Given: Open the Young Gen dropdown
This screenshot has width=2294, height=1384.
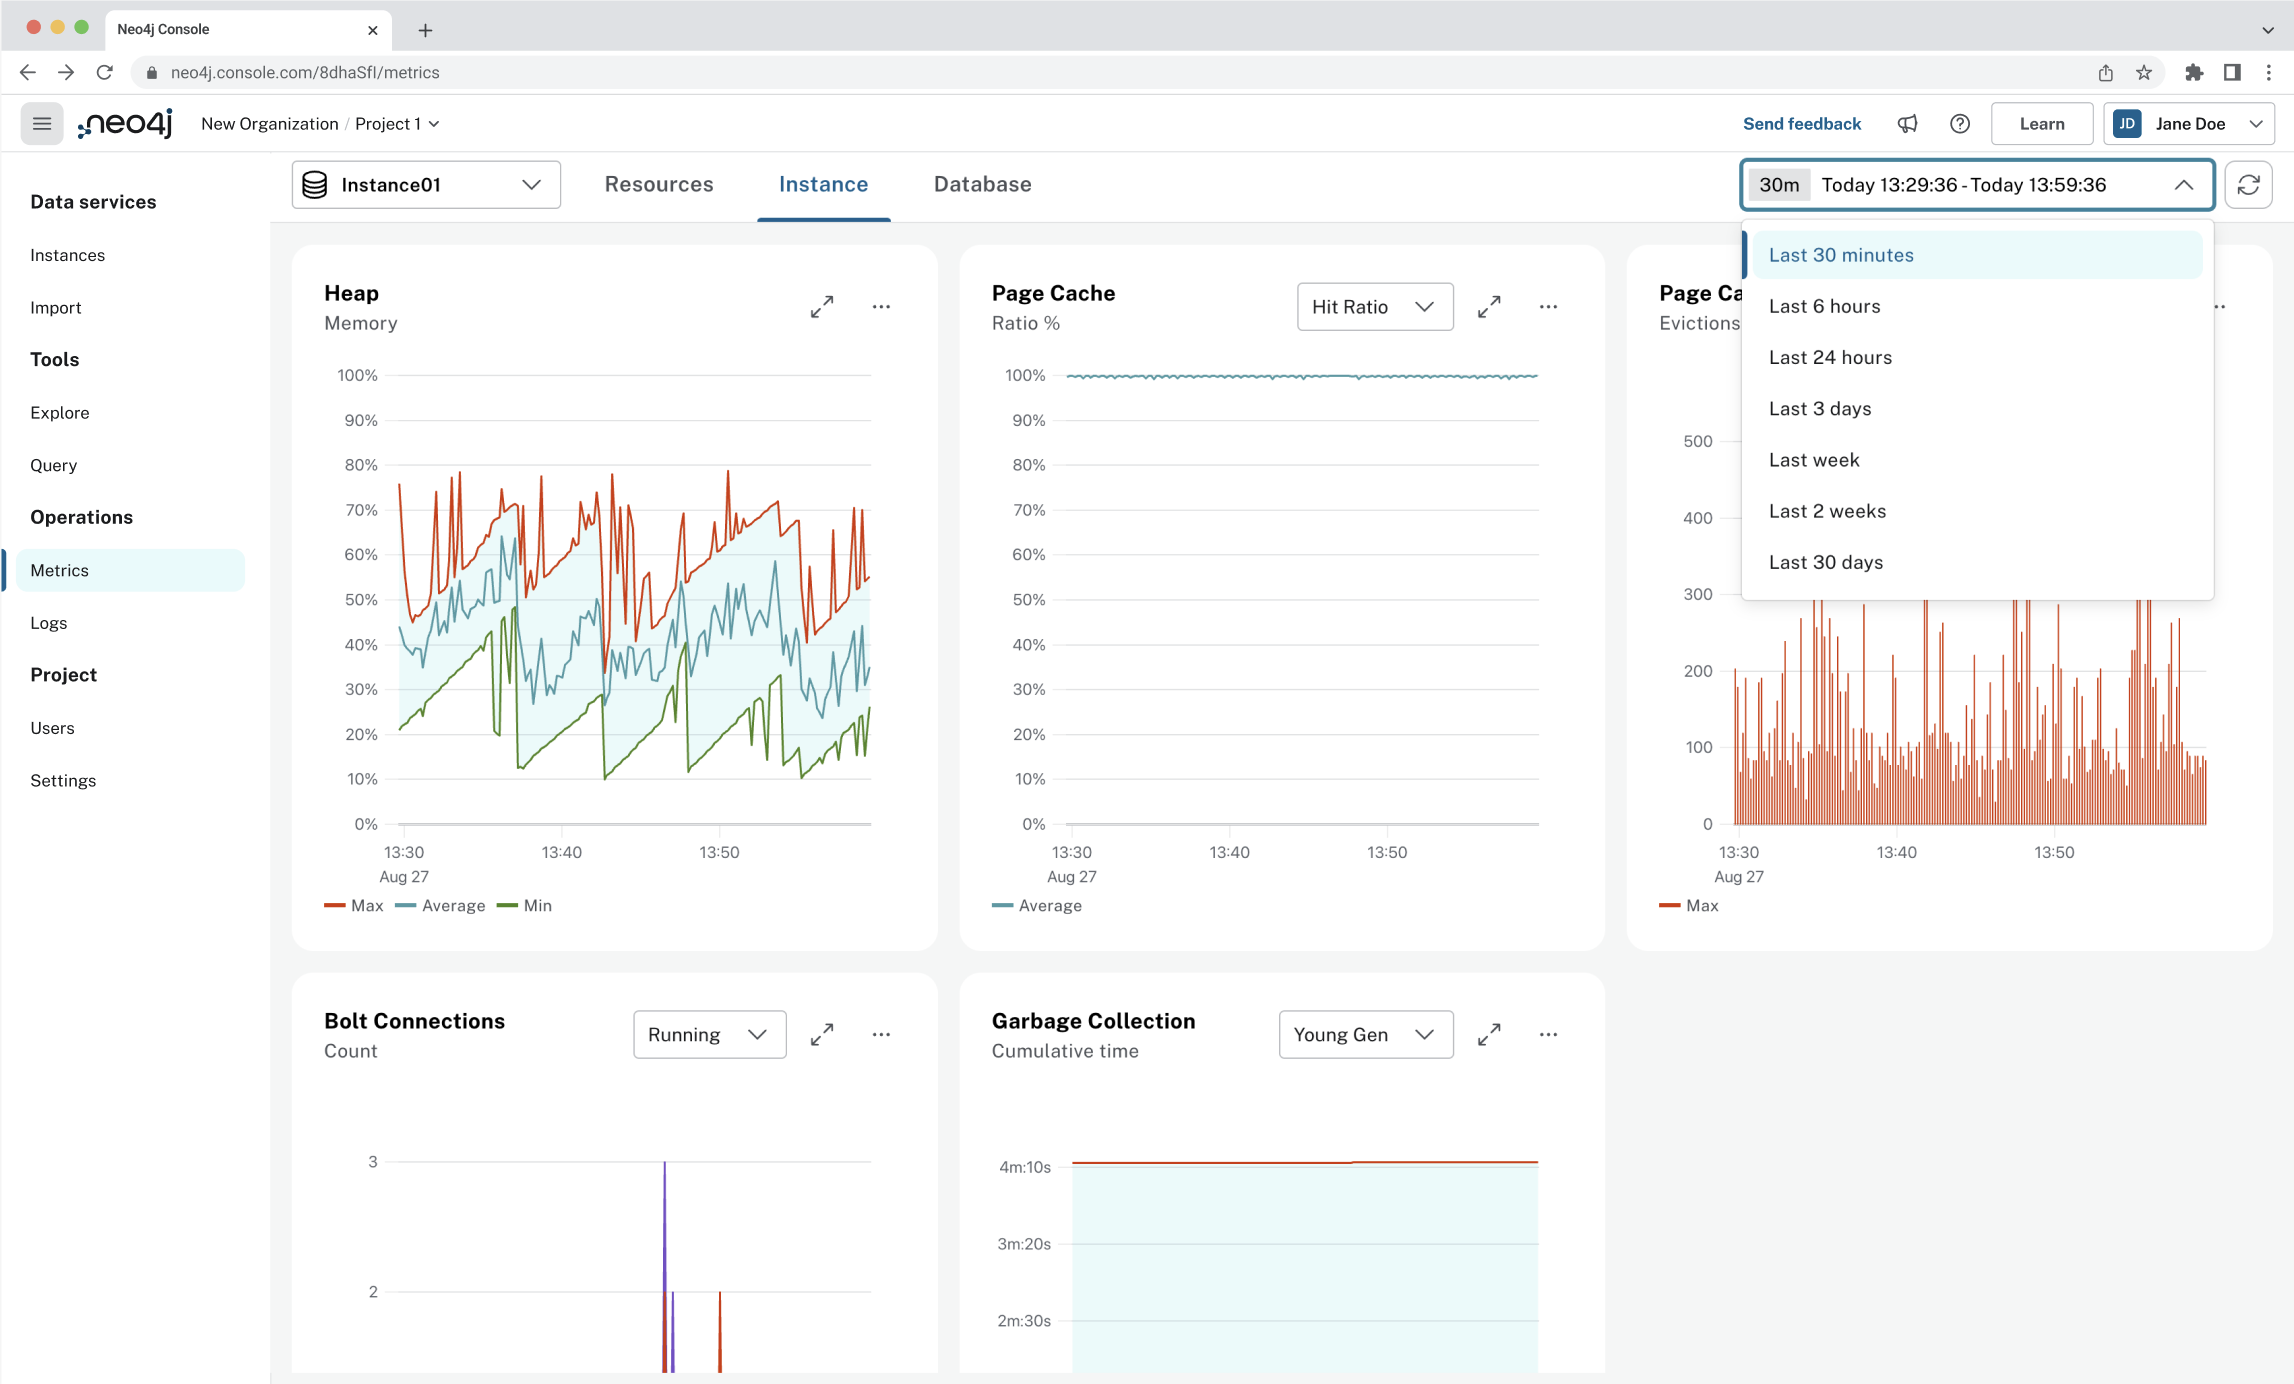Looking at the screenshot, I should tap(1365, 1035).
